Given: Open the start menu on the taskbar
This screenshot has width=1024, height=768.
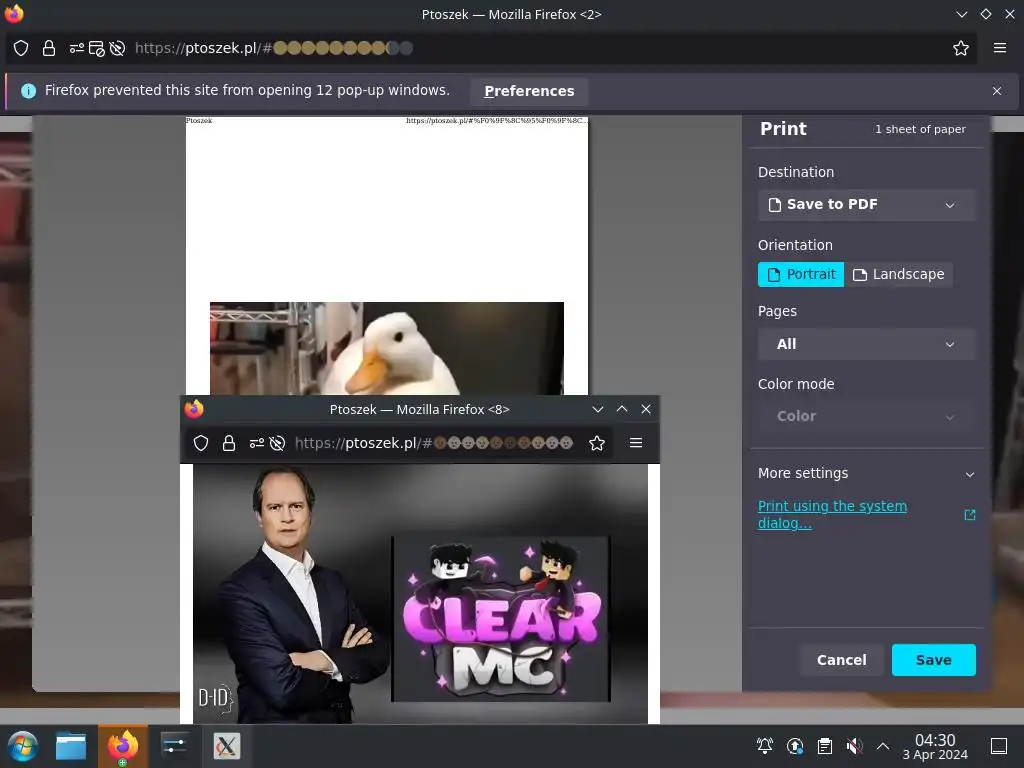Looking at the screenshot, I should pos(22,746).
